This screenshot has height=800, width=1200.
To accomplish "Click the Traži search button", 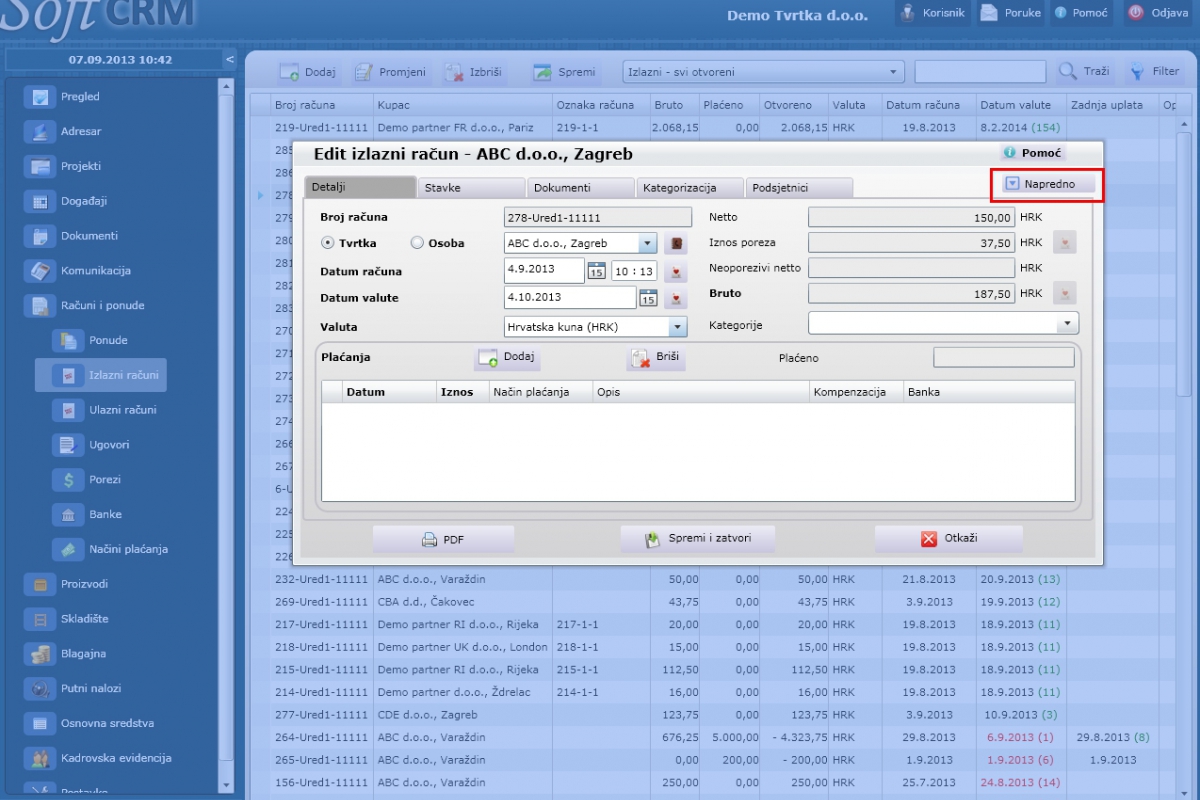I will pos(1084,72).
